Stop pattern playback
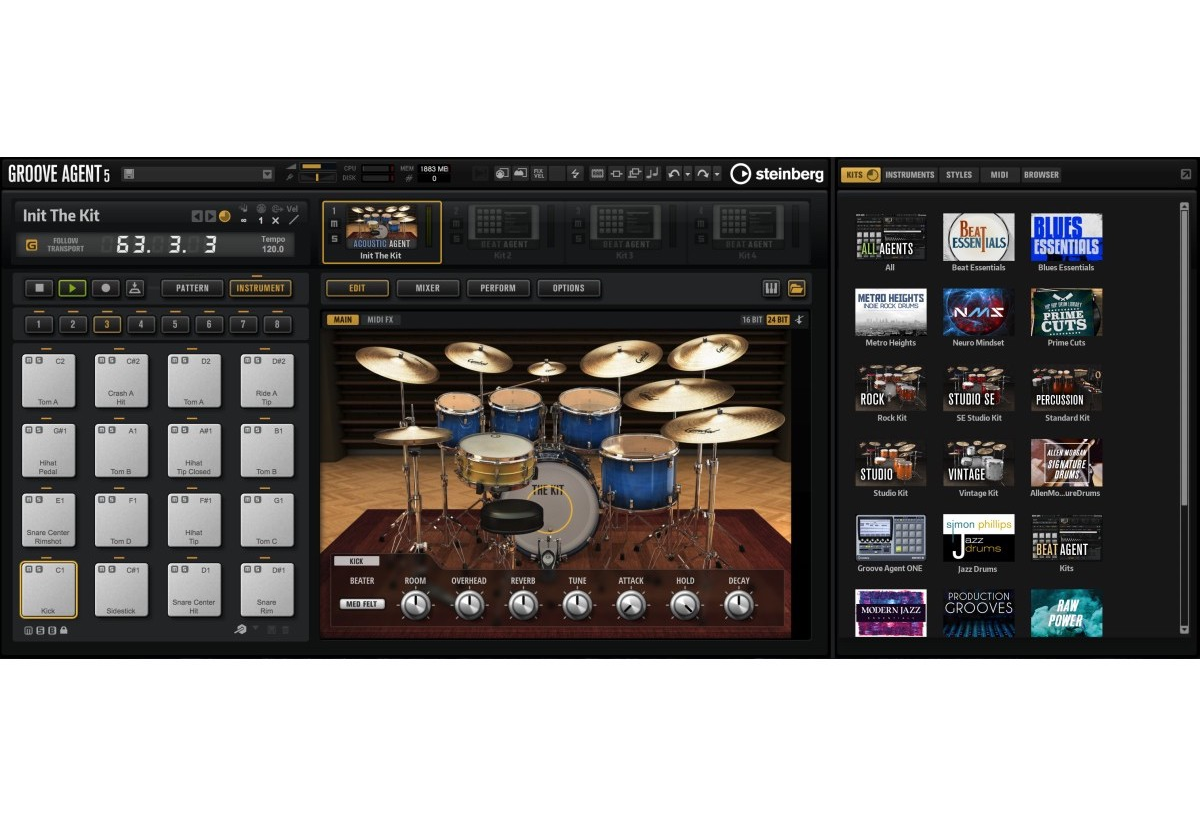Viewport: 1200px width, 840px height. (x=39, y=288)
